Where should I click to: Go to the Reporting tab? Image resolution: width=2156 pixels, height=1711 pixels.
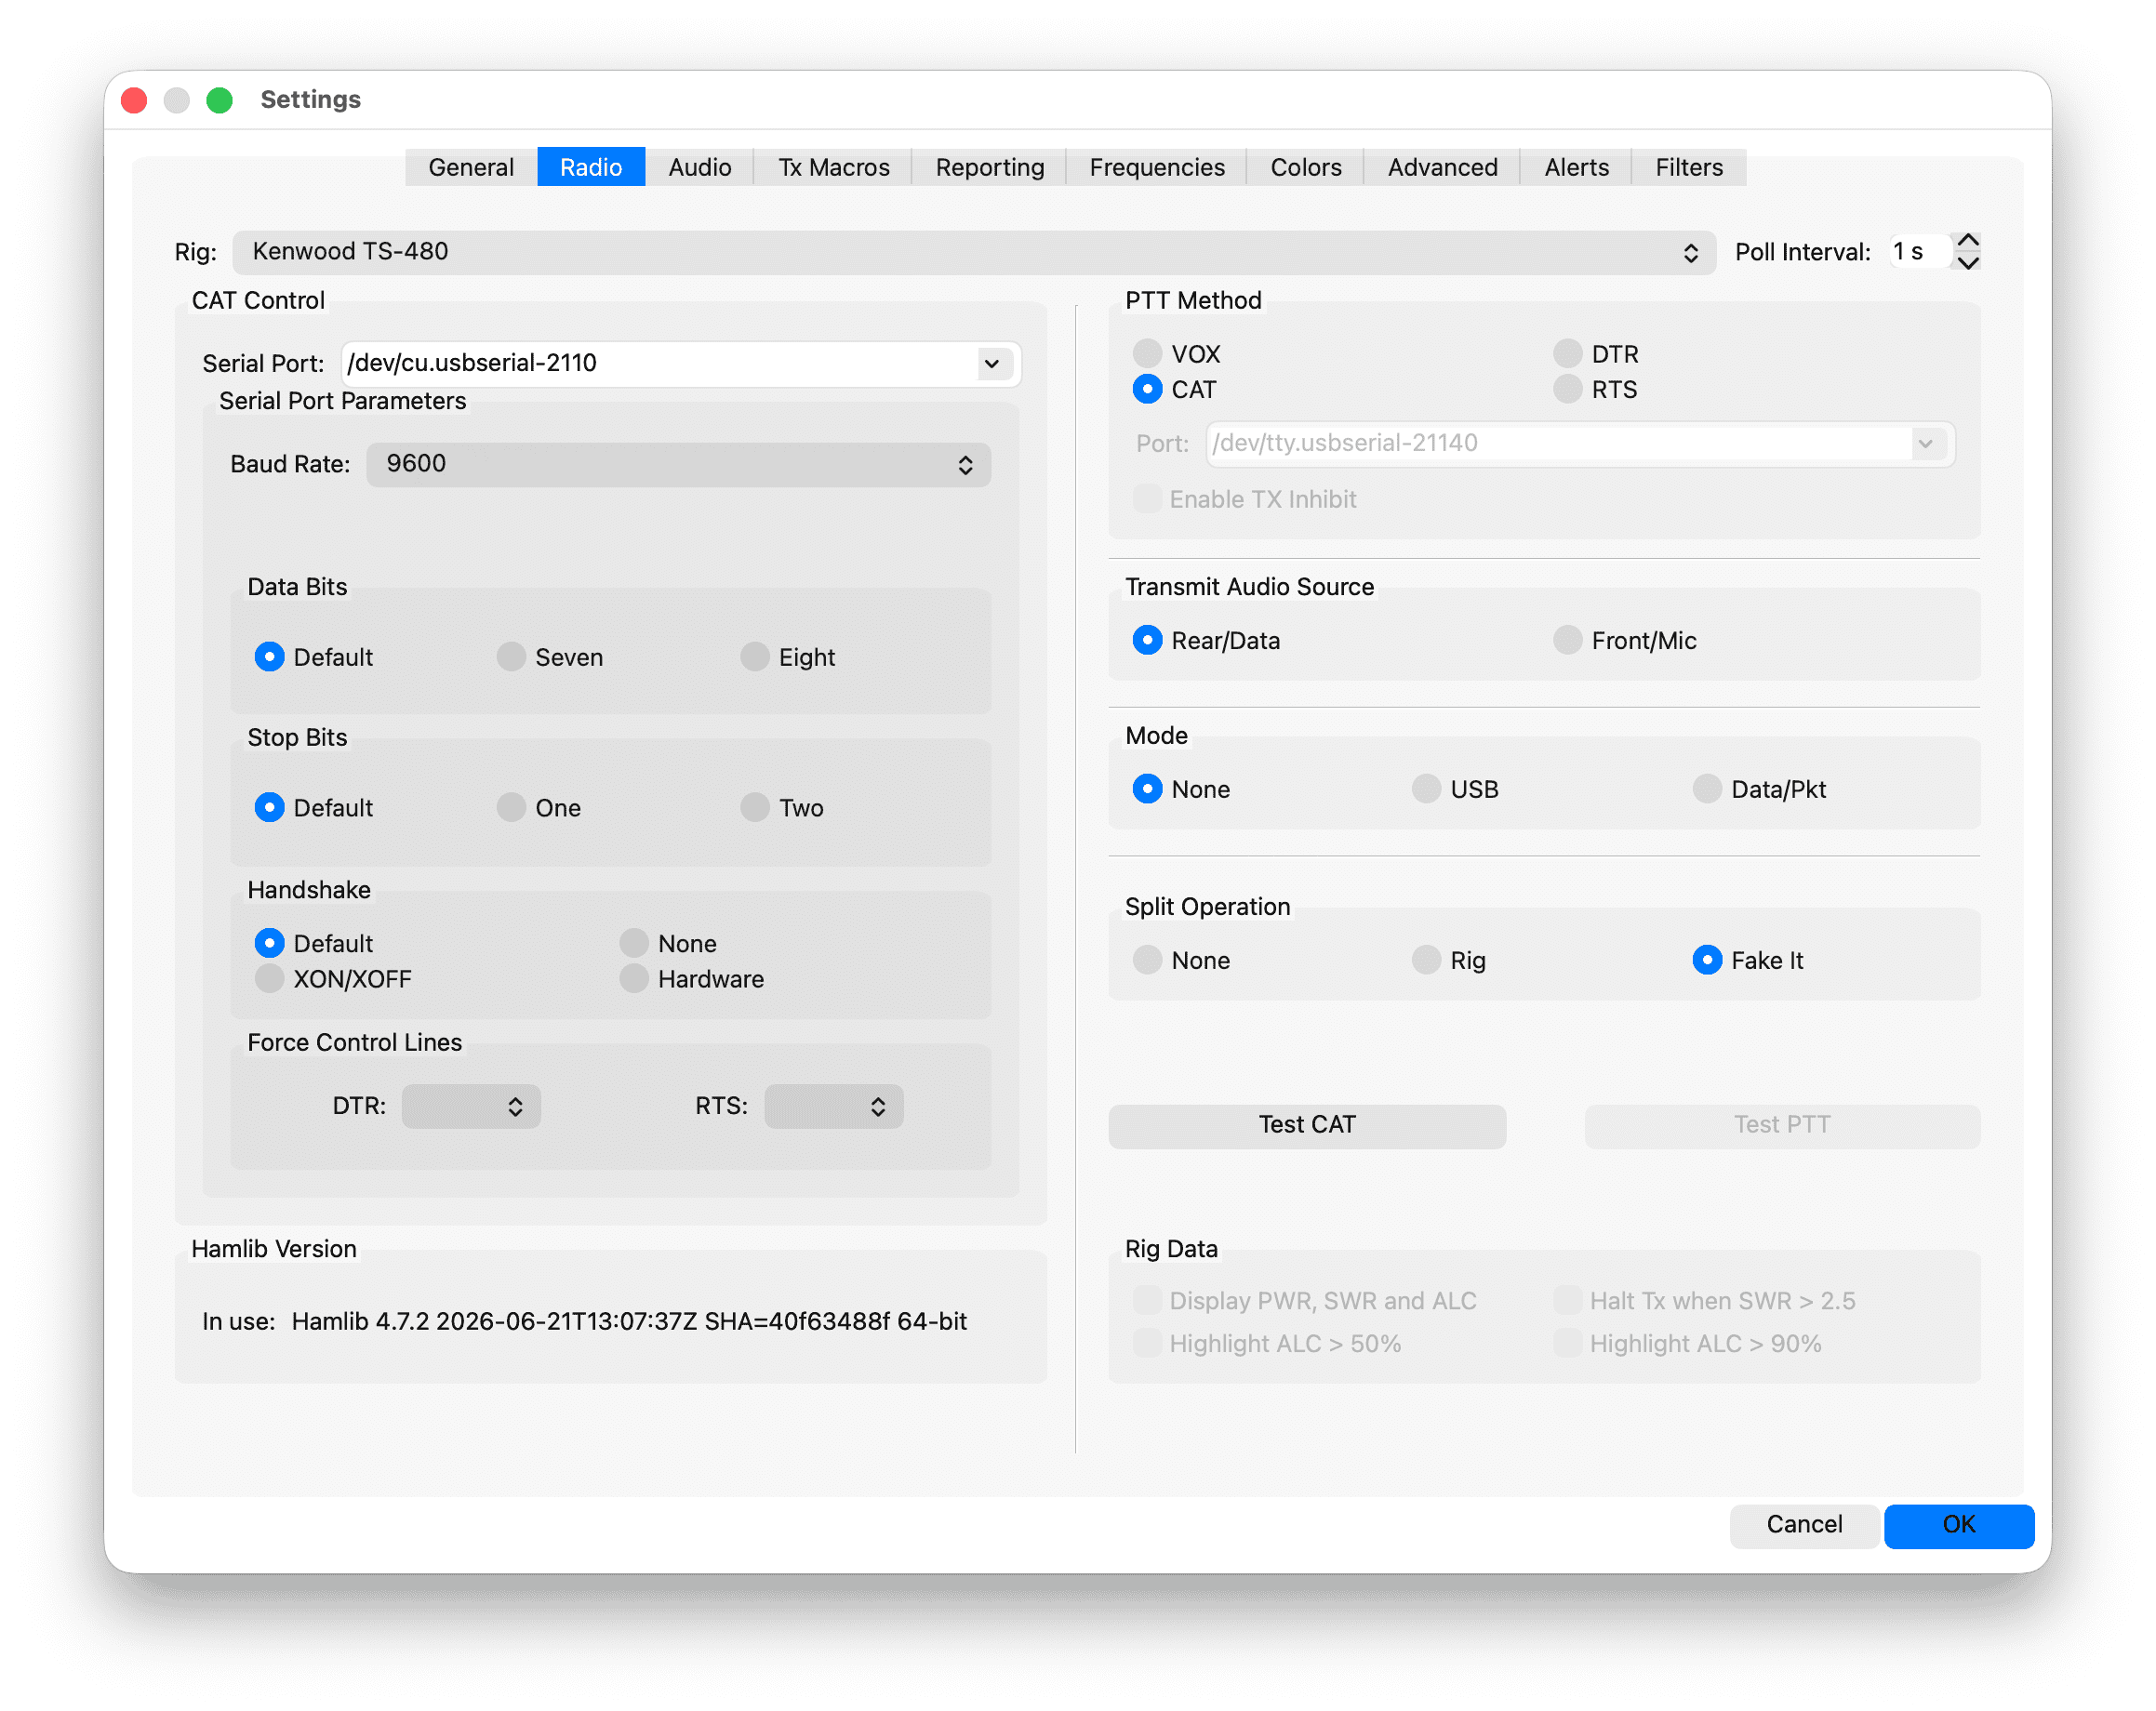click(989, 167)
